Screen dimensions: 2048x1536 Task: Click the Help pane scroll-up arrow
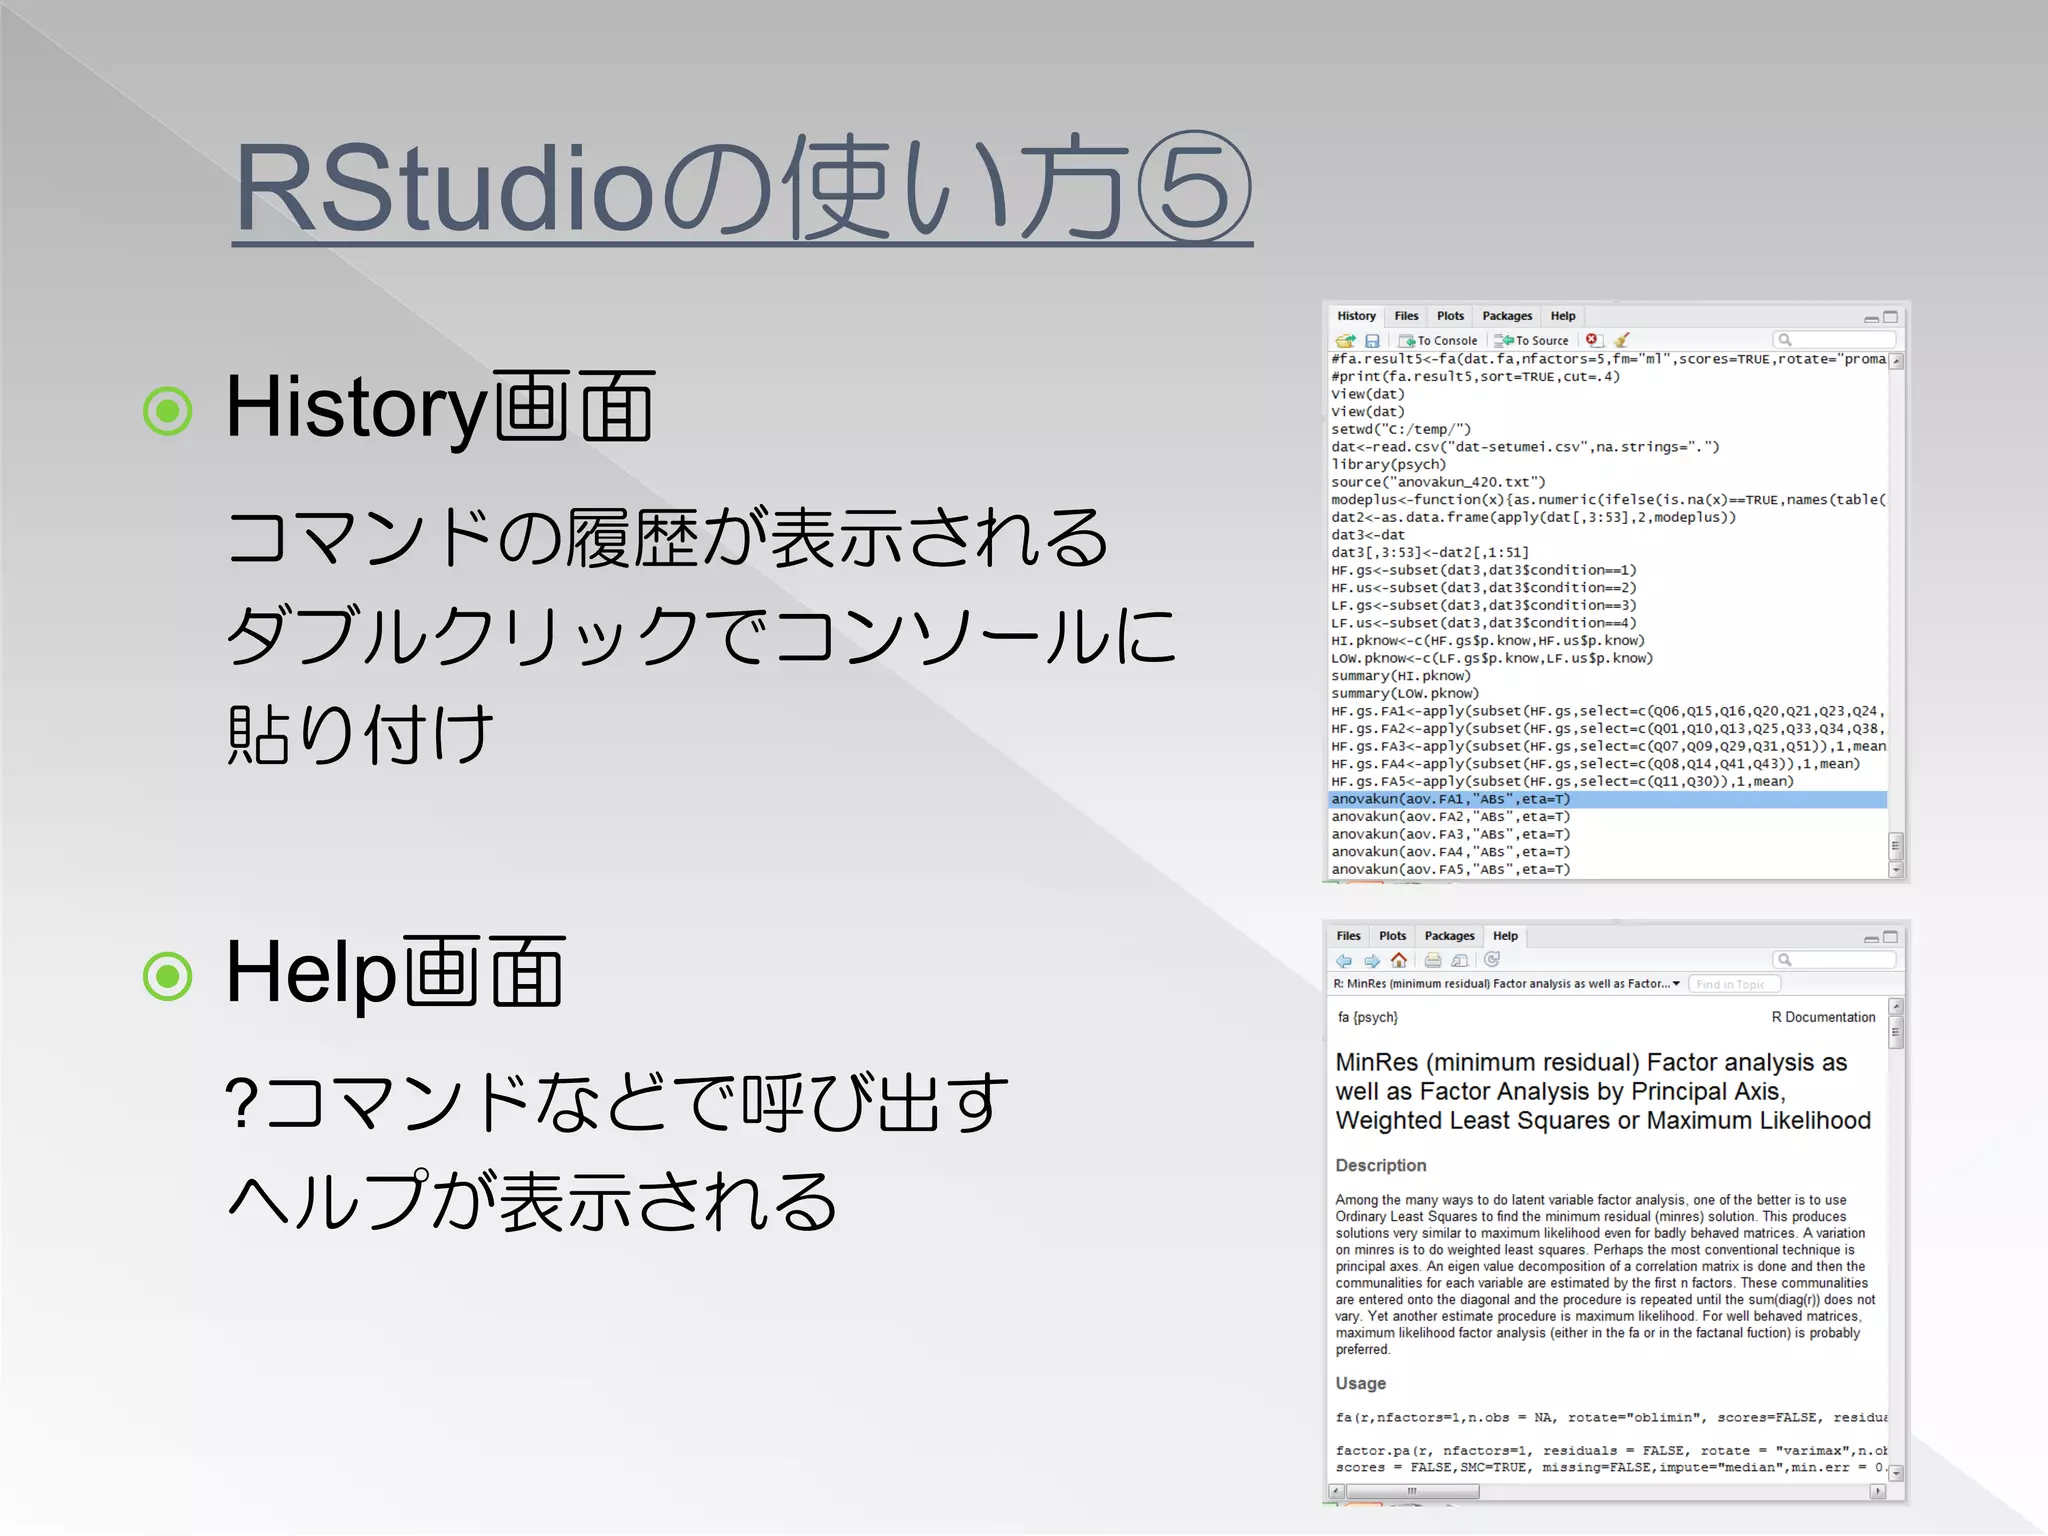(1896, 1007)
